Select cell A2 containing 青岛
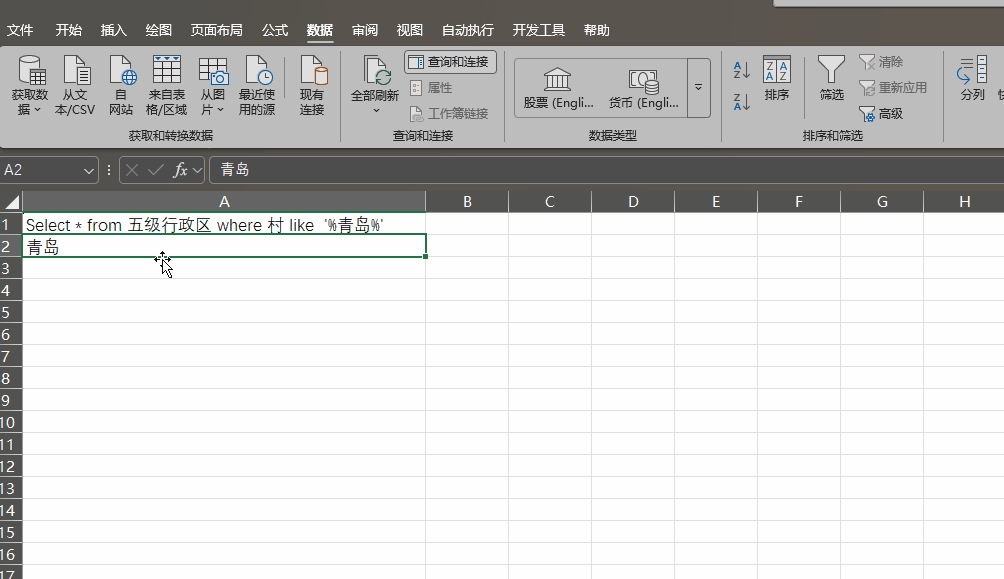 pyautogui.click(x=224, y=246)
